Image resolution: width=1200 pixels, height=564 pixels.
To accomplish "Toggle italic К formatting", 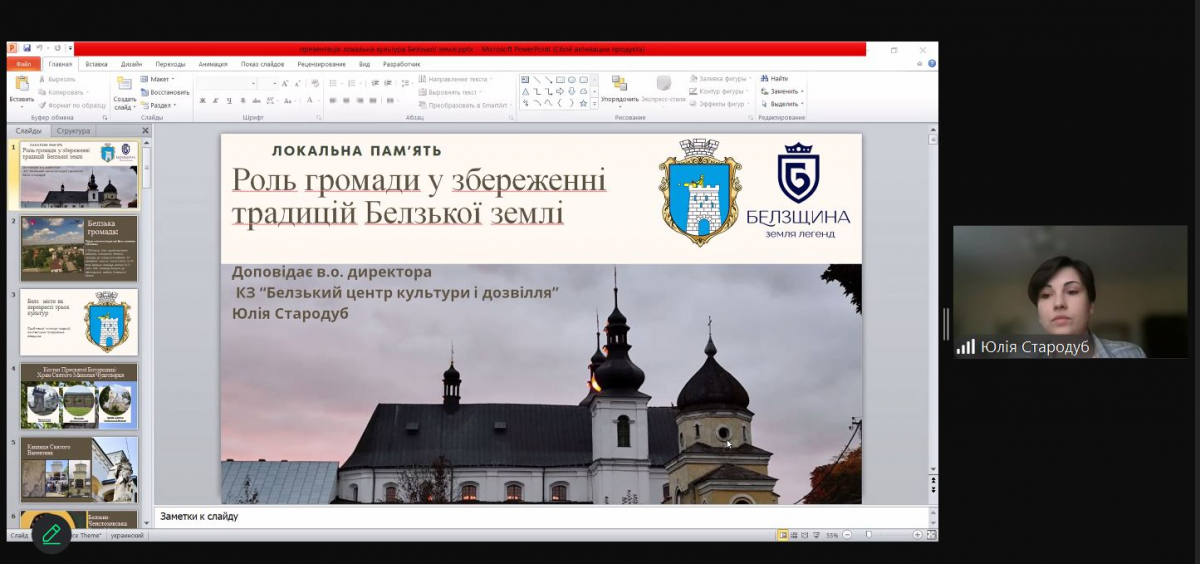I will click(x=215, y=101).
